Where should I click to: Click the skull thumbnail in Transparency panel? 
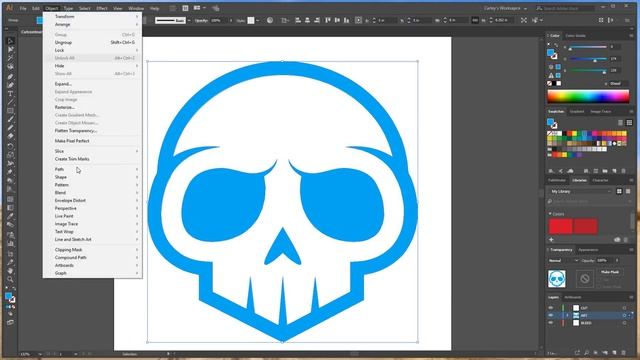557,279
